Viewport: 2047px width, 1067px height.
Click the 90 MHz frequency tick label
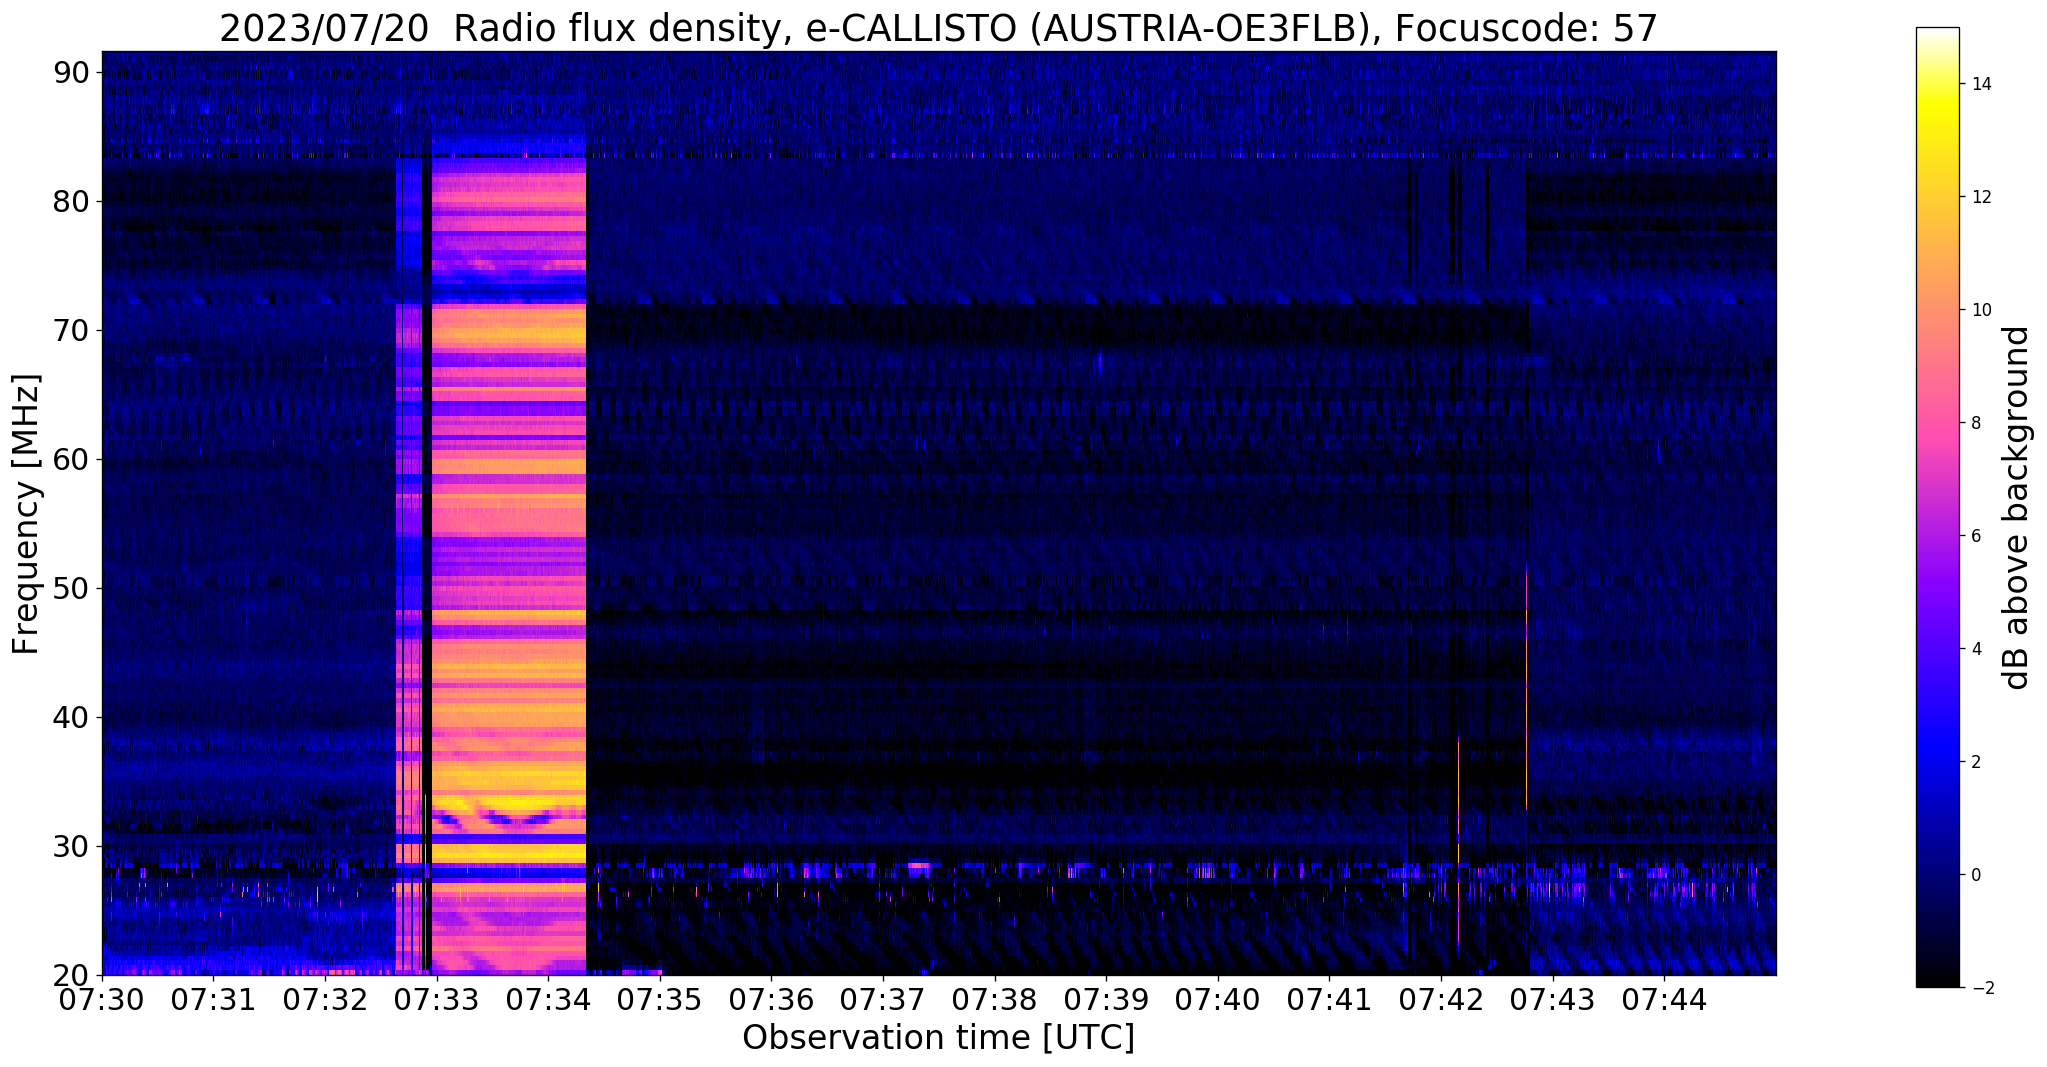[x=71, y=72]
